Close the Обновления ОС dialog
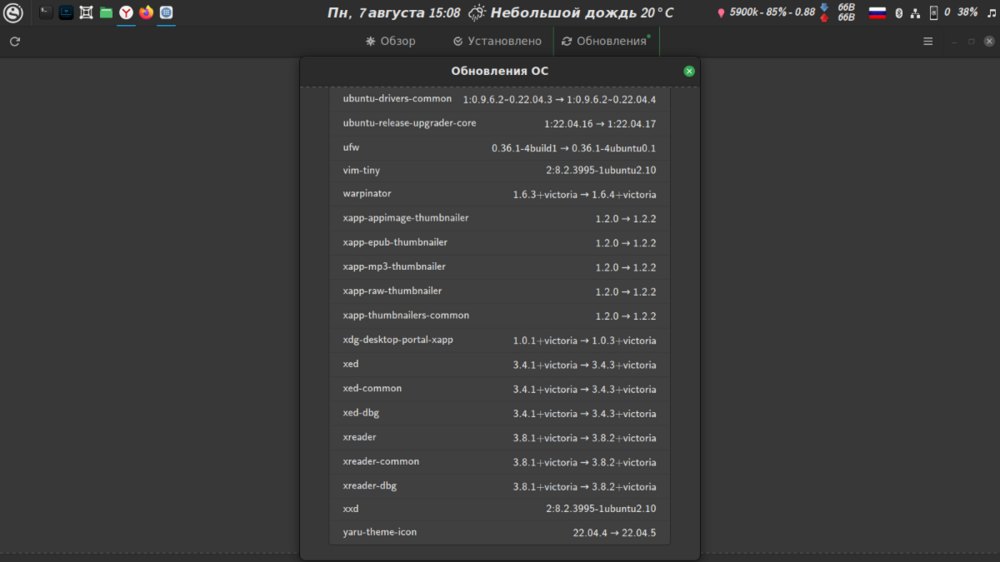1000x562 pixels. click(x=689, y=71)
